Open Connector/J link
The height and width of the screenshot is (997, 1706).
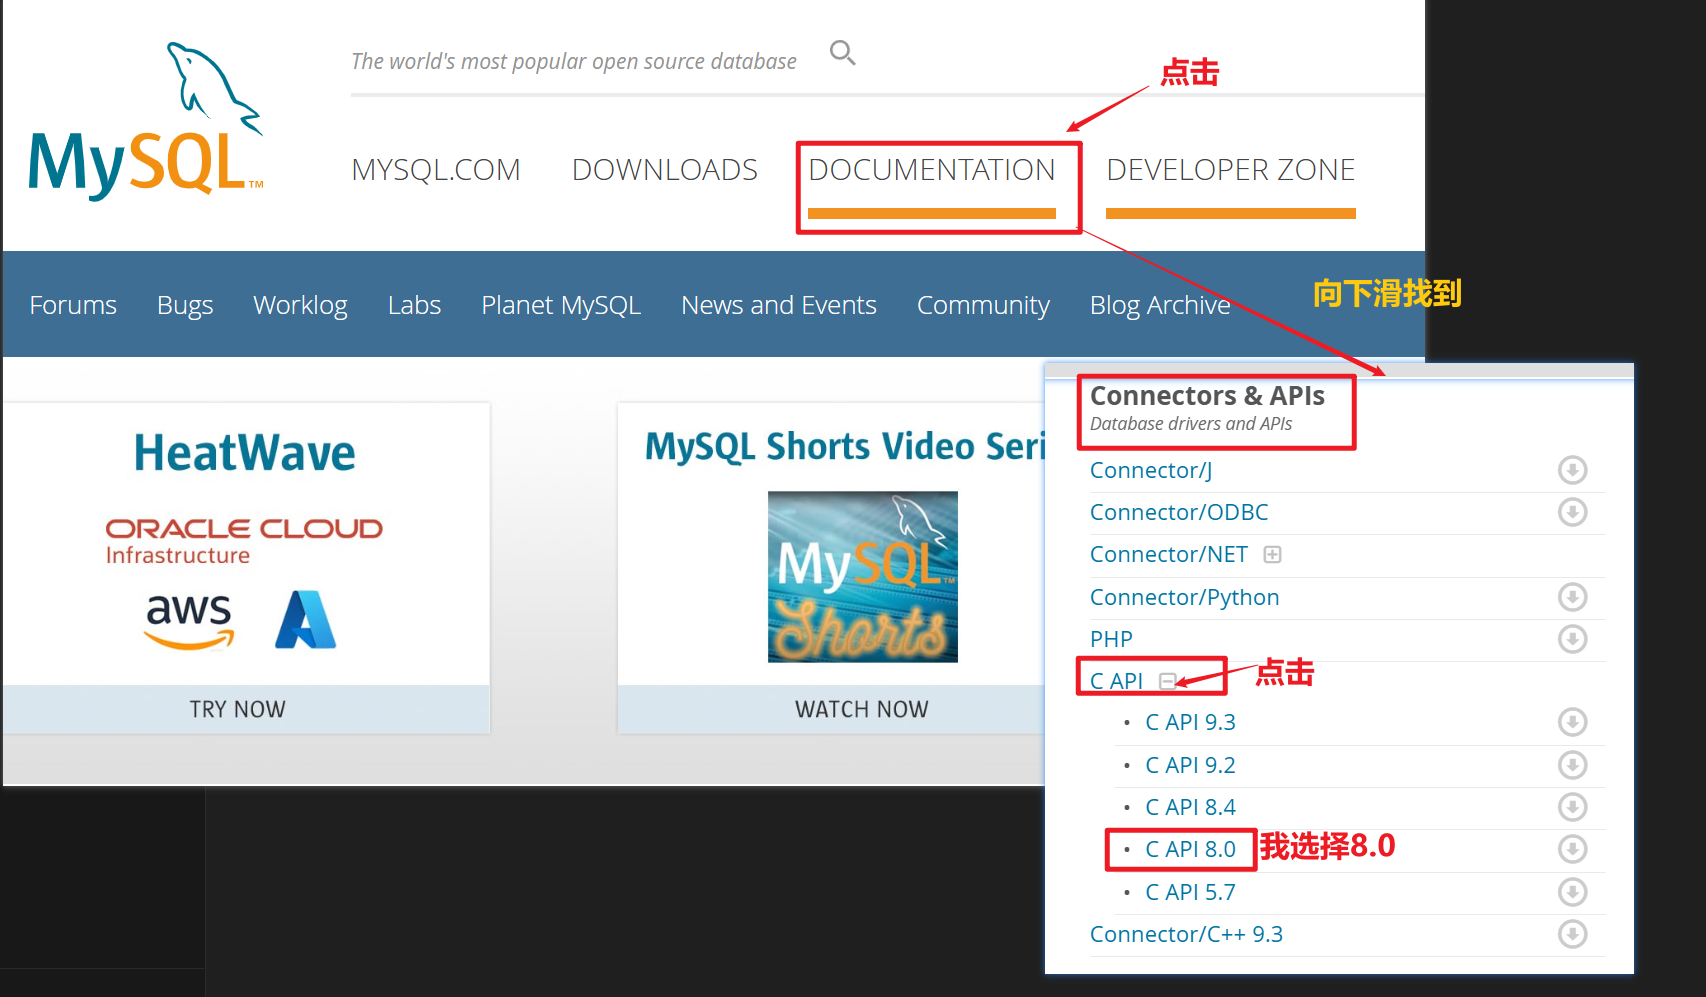coord(1151,470)
